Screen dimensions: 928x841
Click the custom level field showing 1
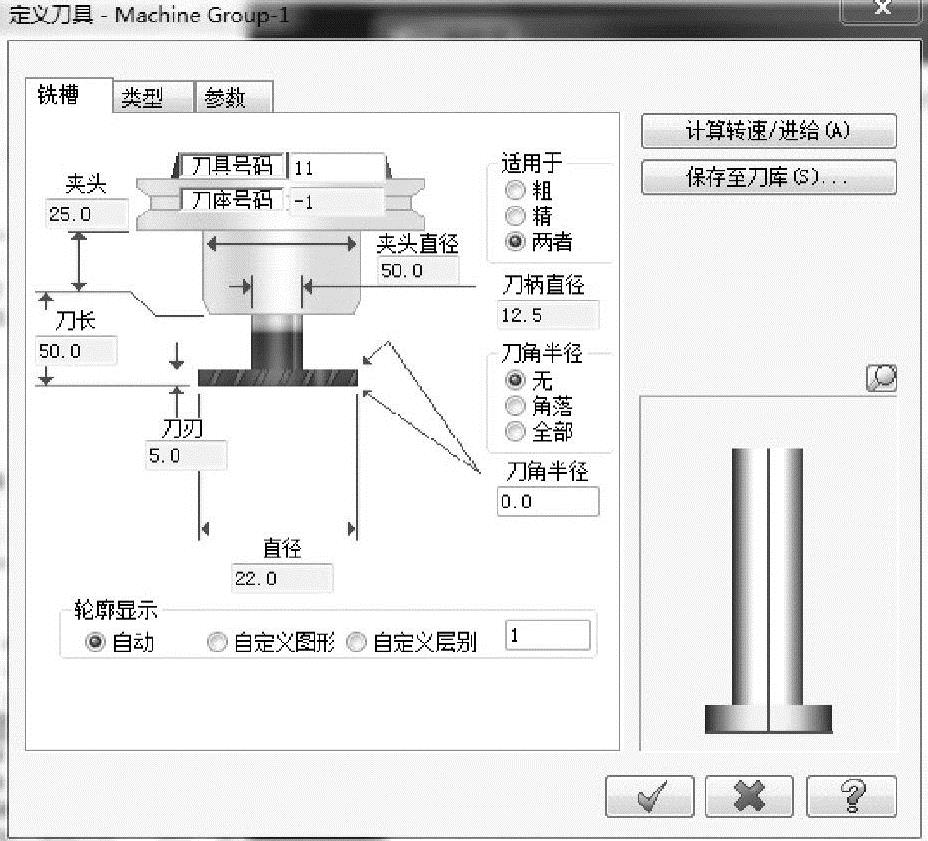tap(547, 636)
